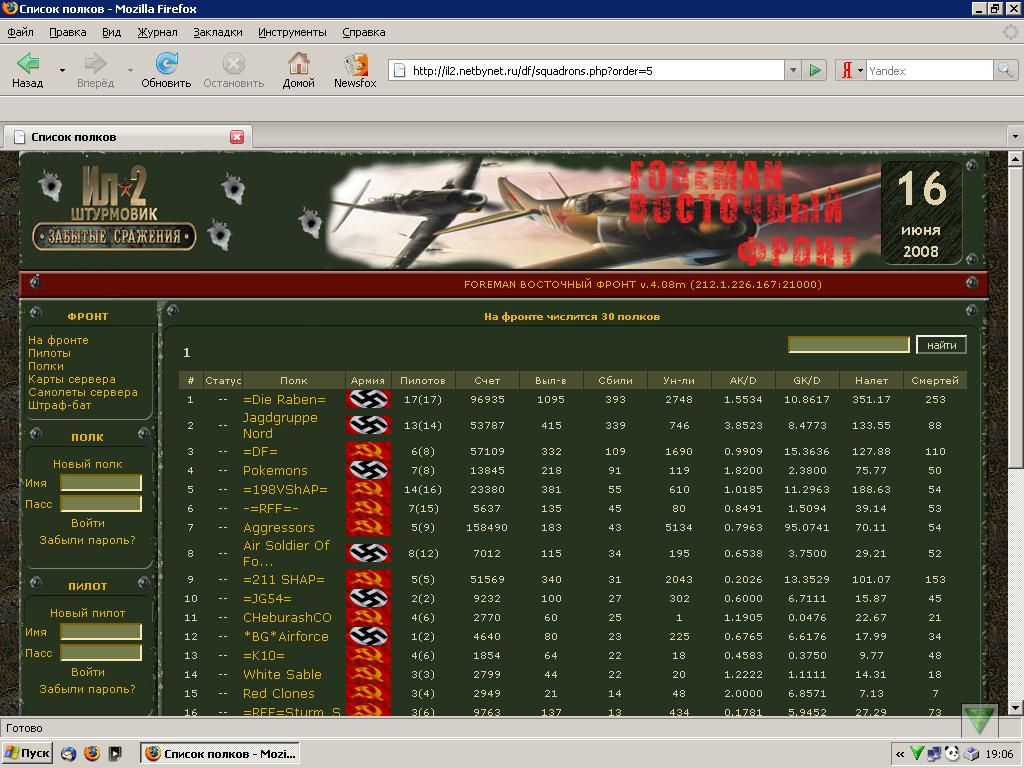The height and width of the screenshot is (768, 1024).
Task: Open the Домой home page icon
Action: [298, 70]
